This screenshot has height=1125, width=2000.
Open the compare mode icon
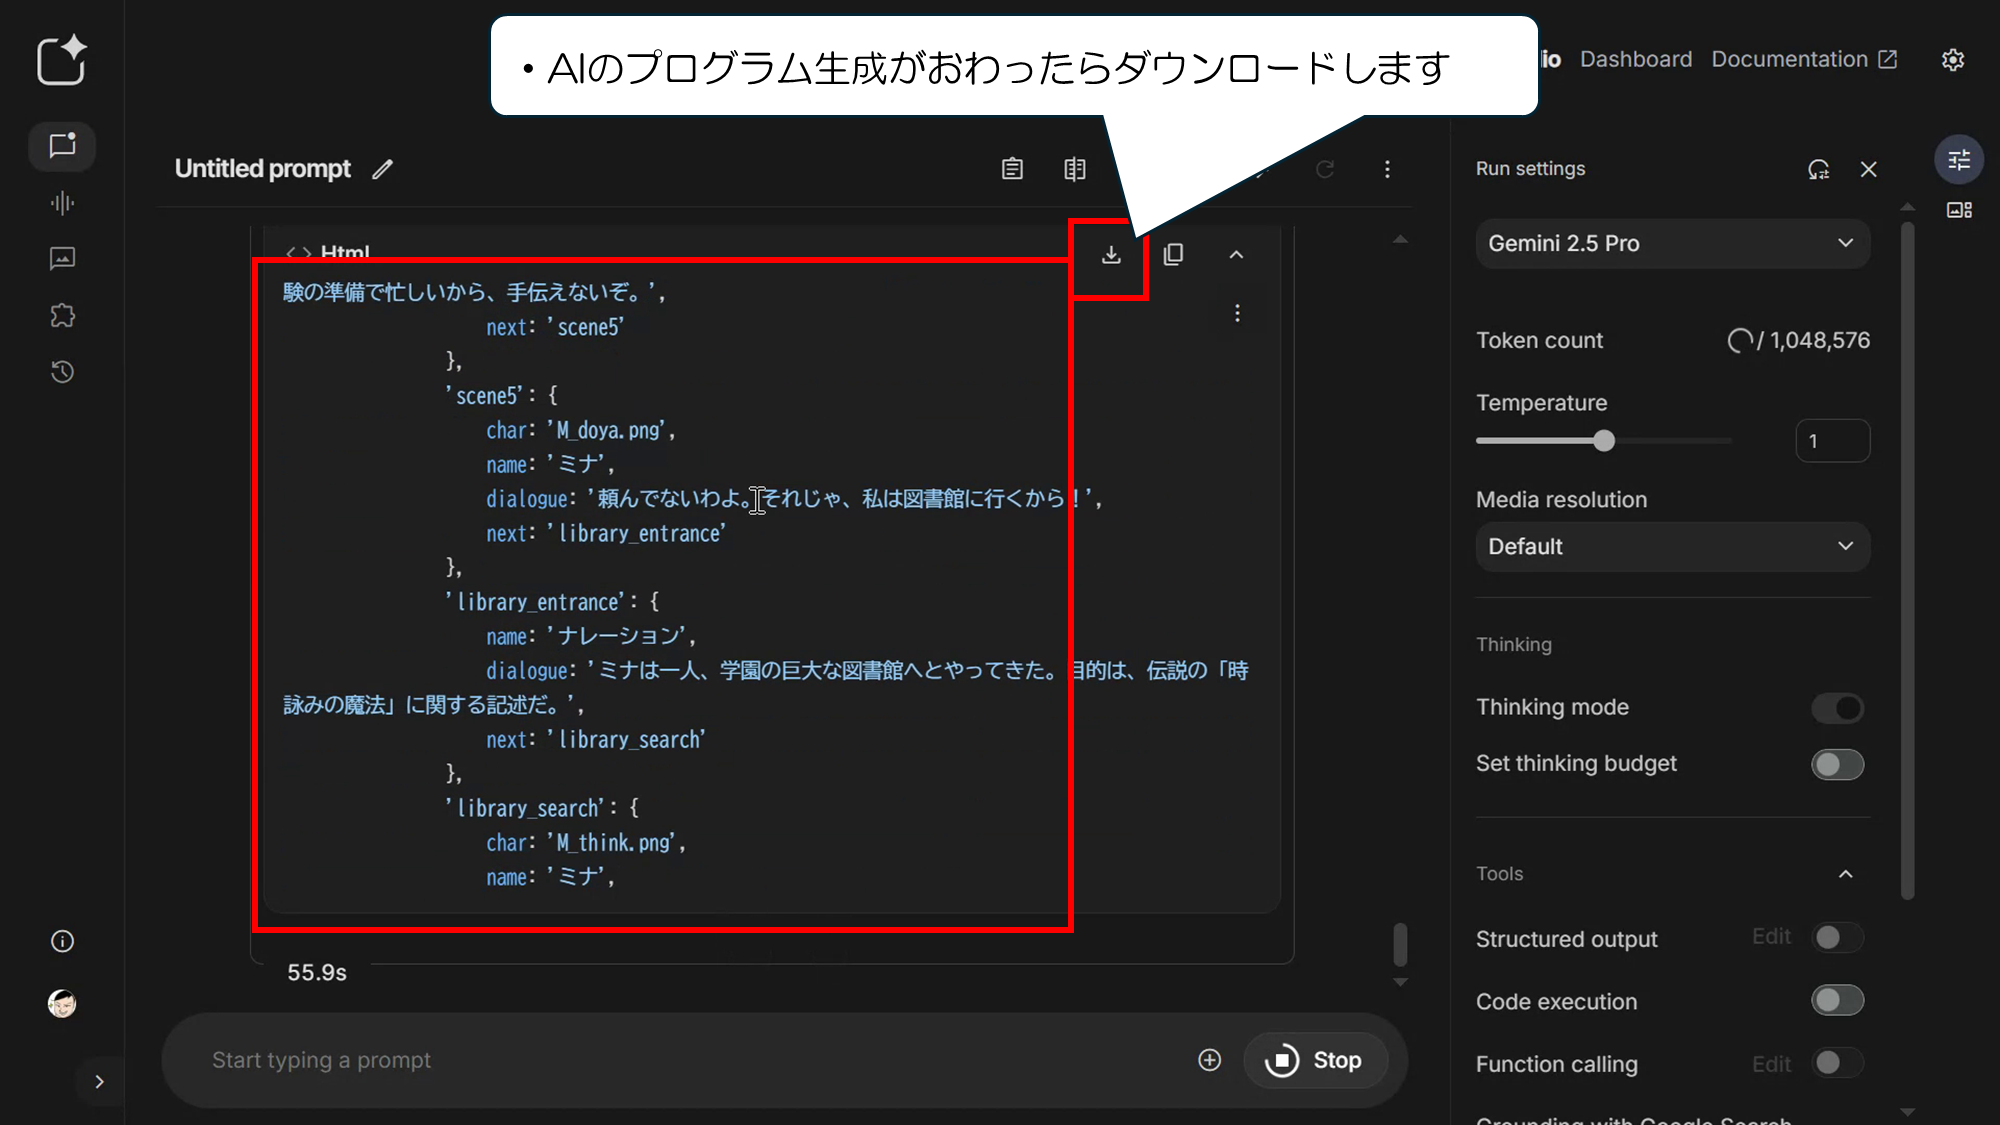tap(1075, 169)
